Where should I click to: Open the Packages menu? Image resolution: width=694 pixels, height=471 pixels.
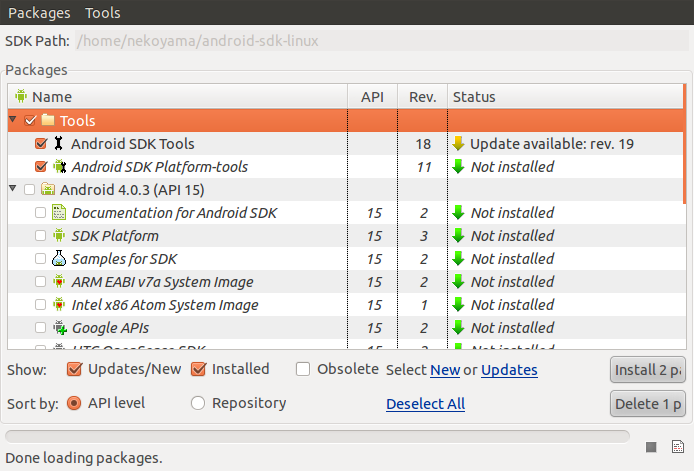tap(39, 13)
